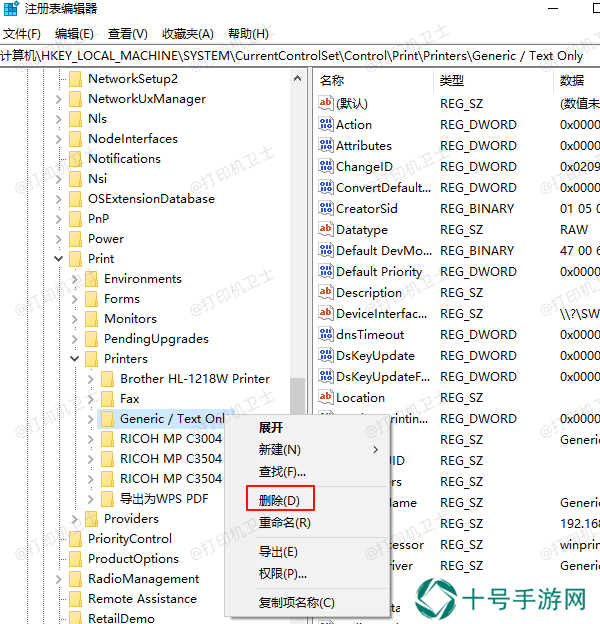Click the 导出为WPS PDF folder icon
Screen dimensions: 600x624
(x=107, y=498)
